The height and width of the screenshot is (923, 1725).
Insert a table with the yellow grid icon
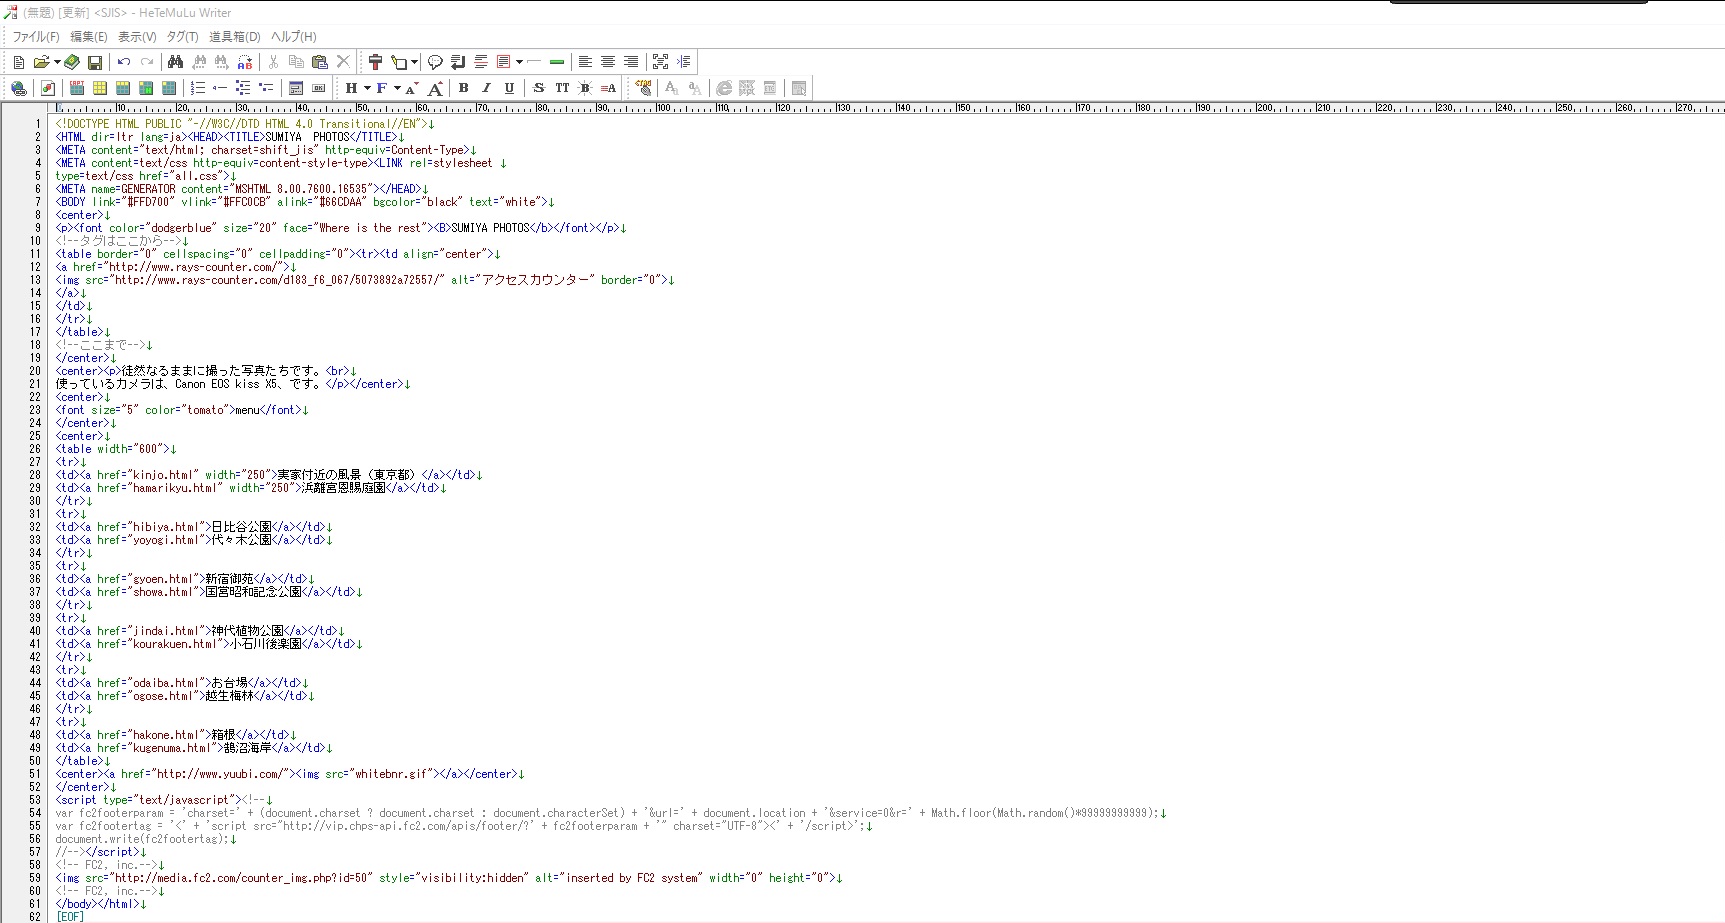[99, 88]
